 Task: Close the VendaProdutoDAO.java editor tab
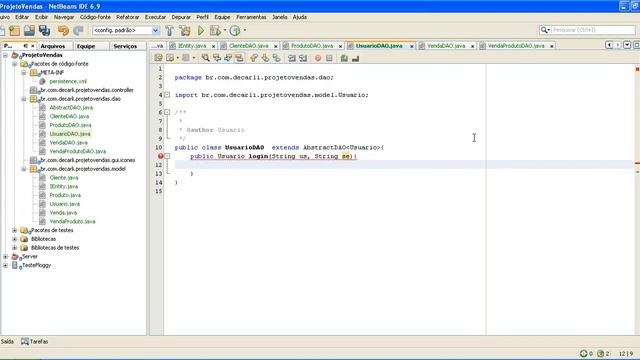click(552, 47)
